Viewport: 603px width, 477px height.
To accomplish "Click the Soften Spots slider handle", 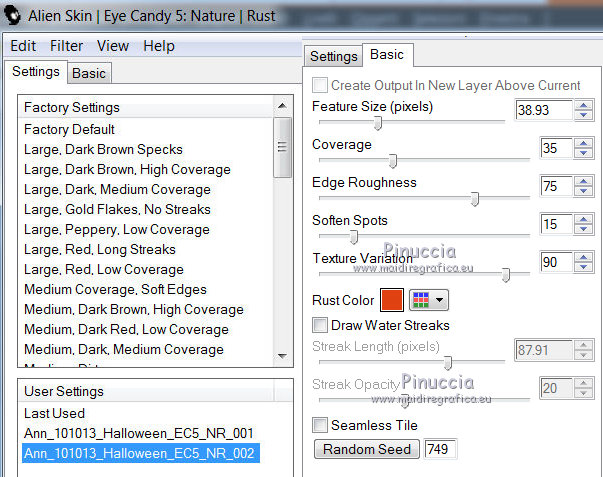I will 354,237.
